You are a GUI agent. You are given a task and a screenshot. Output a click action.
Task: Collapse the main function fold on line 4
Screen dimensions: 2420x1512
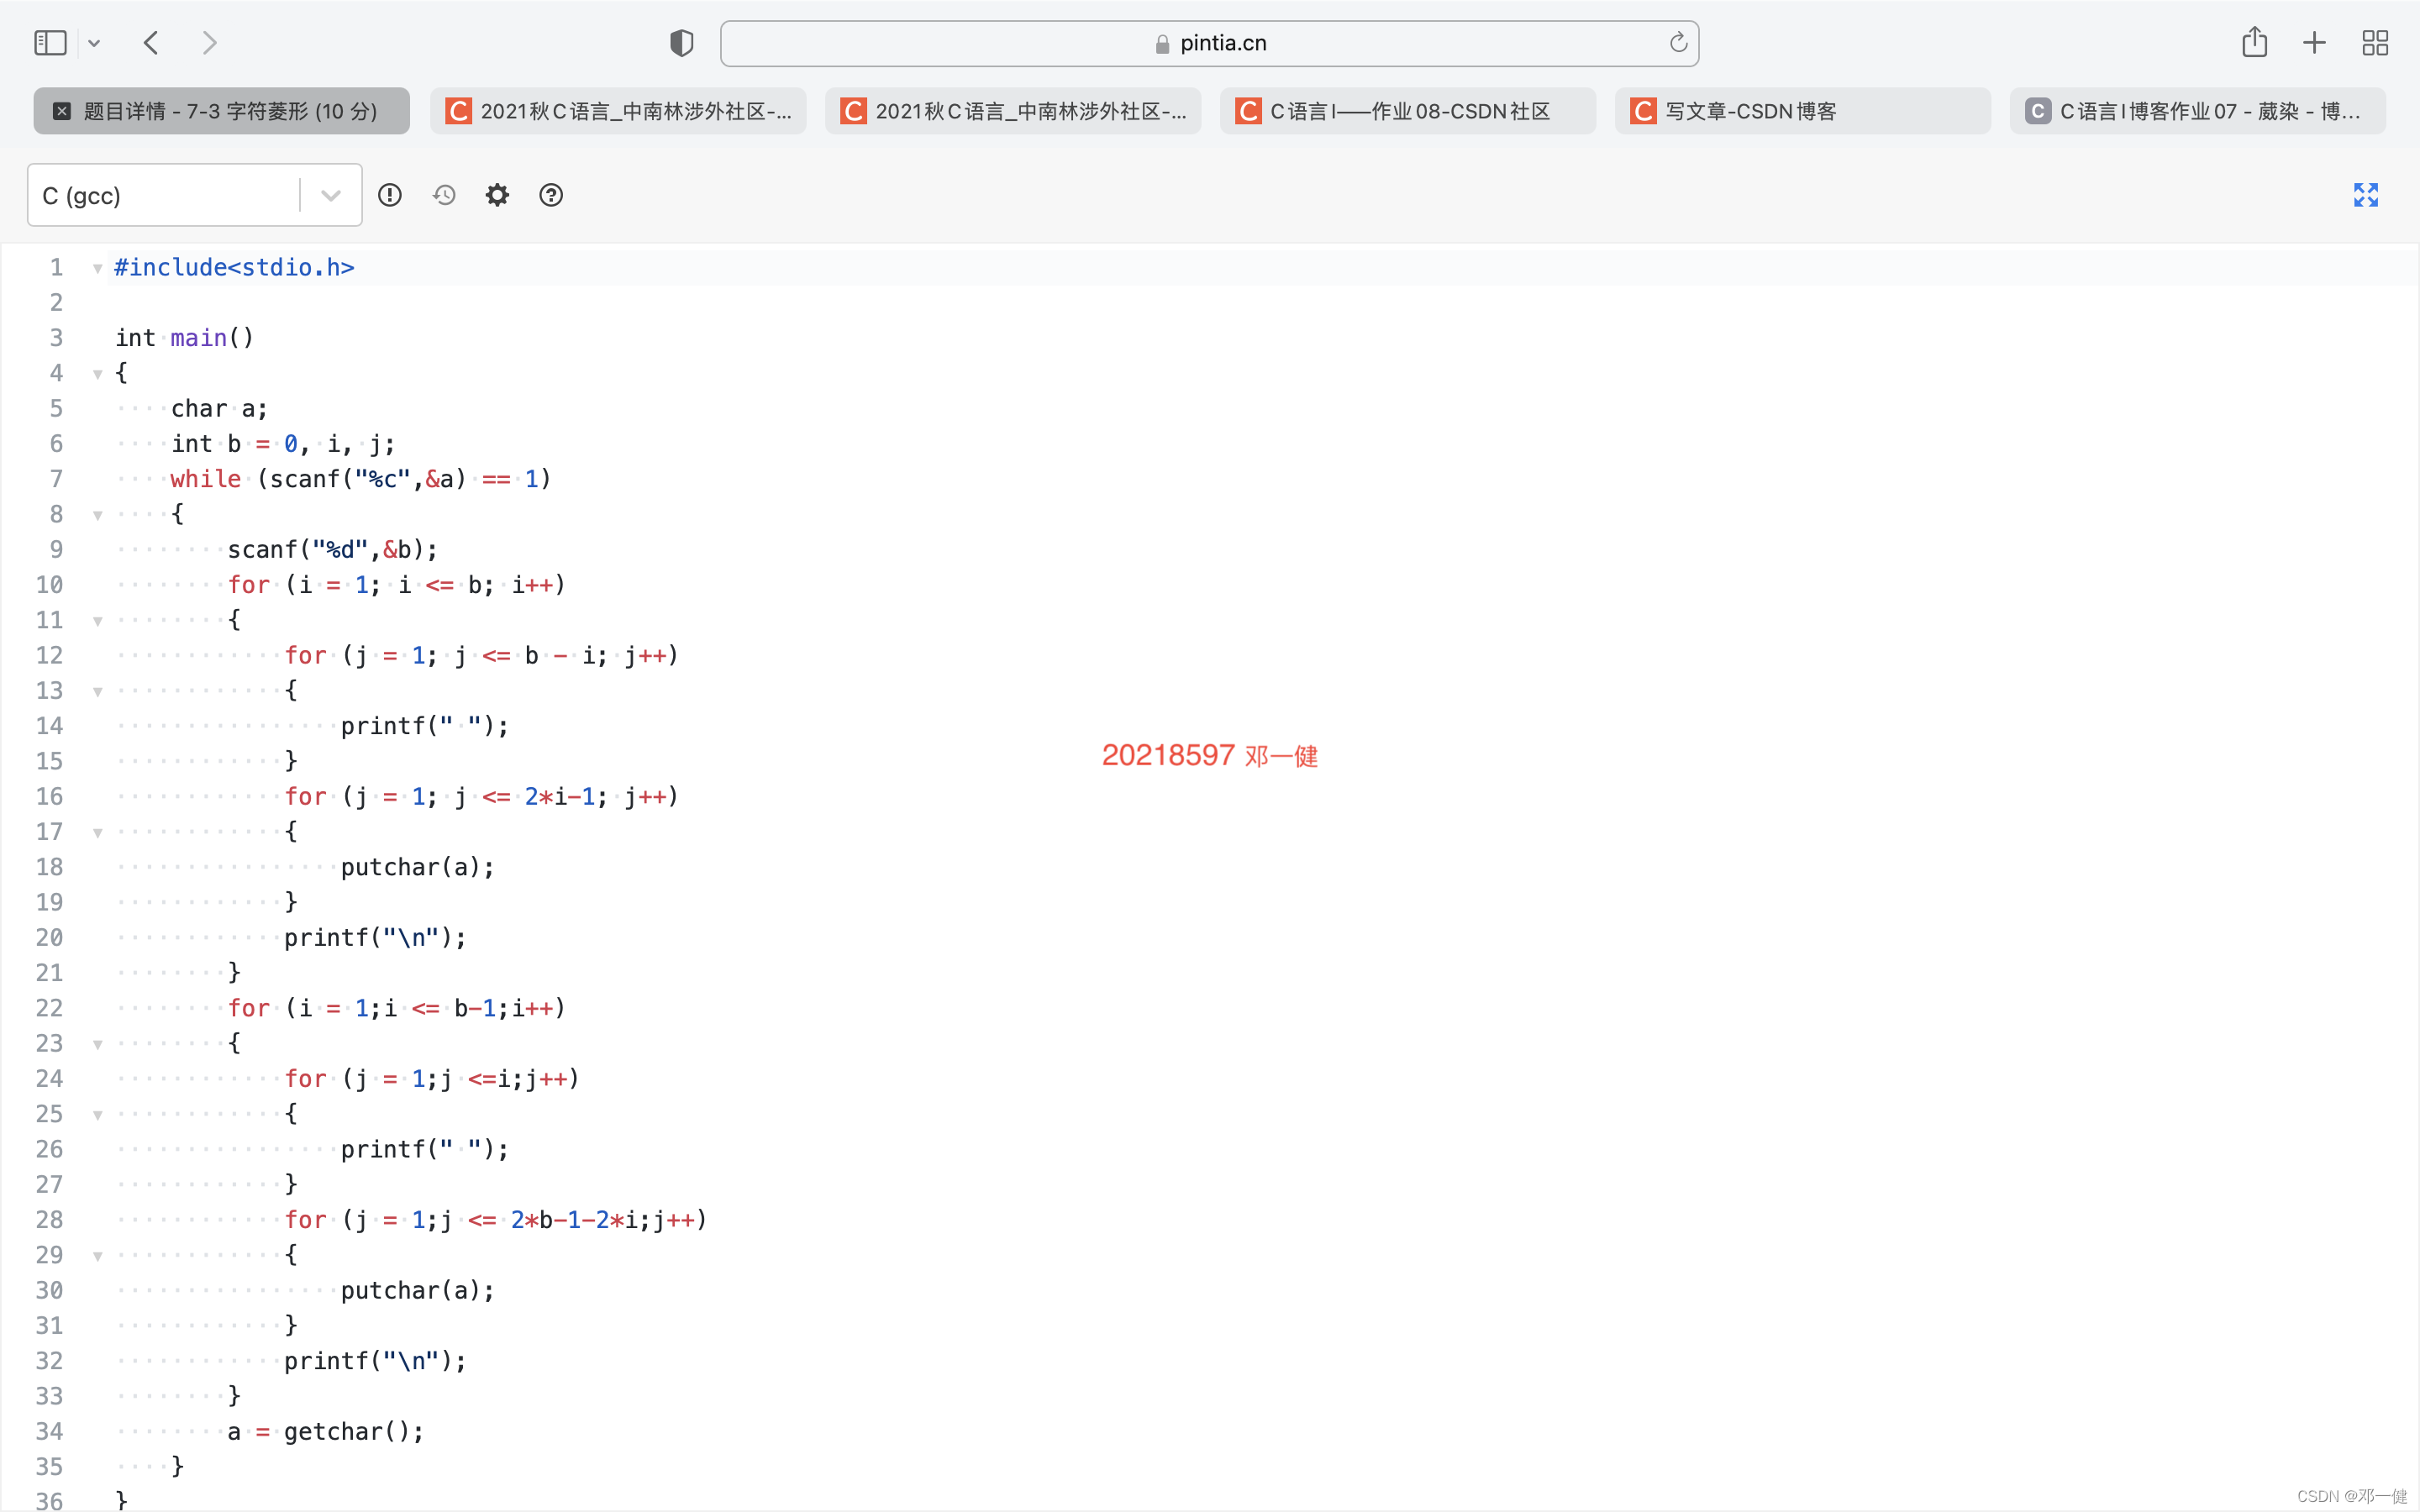coord(97,374)
